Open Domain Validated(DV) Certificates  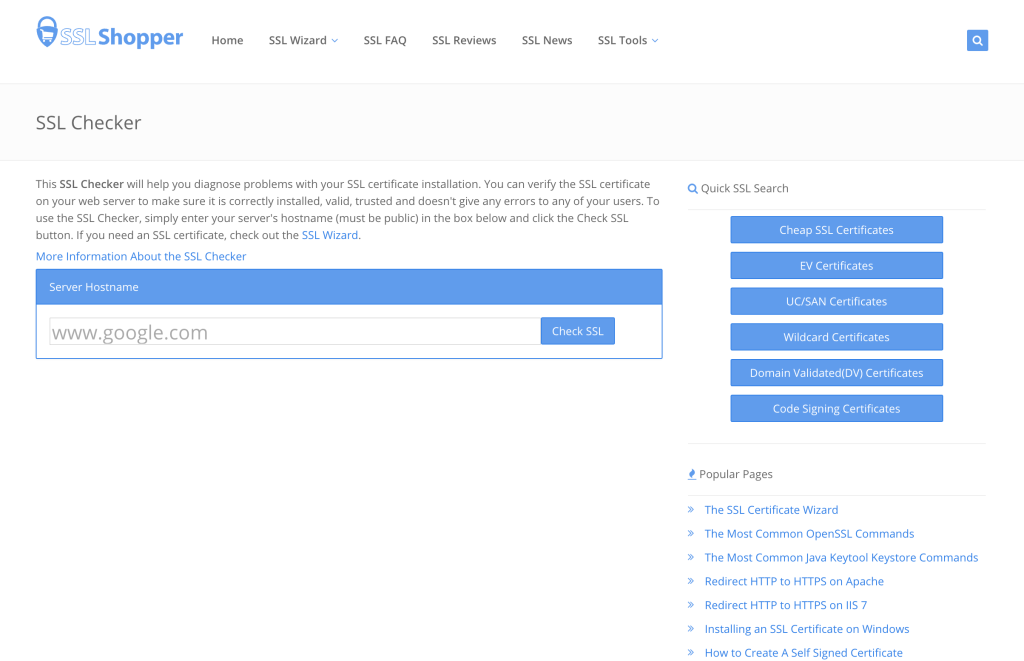pos(836,373)
